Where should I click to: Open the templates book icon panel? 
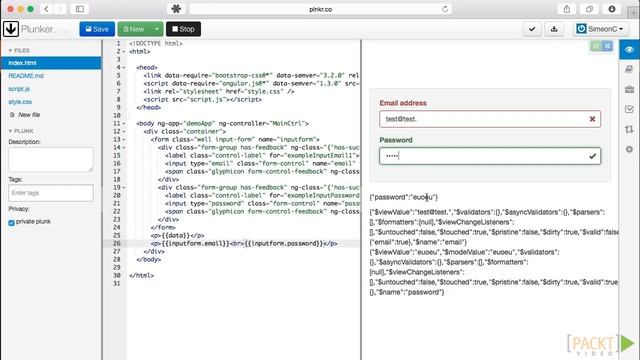(x=629, y=69)
